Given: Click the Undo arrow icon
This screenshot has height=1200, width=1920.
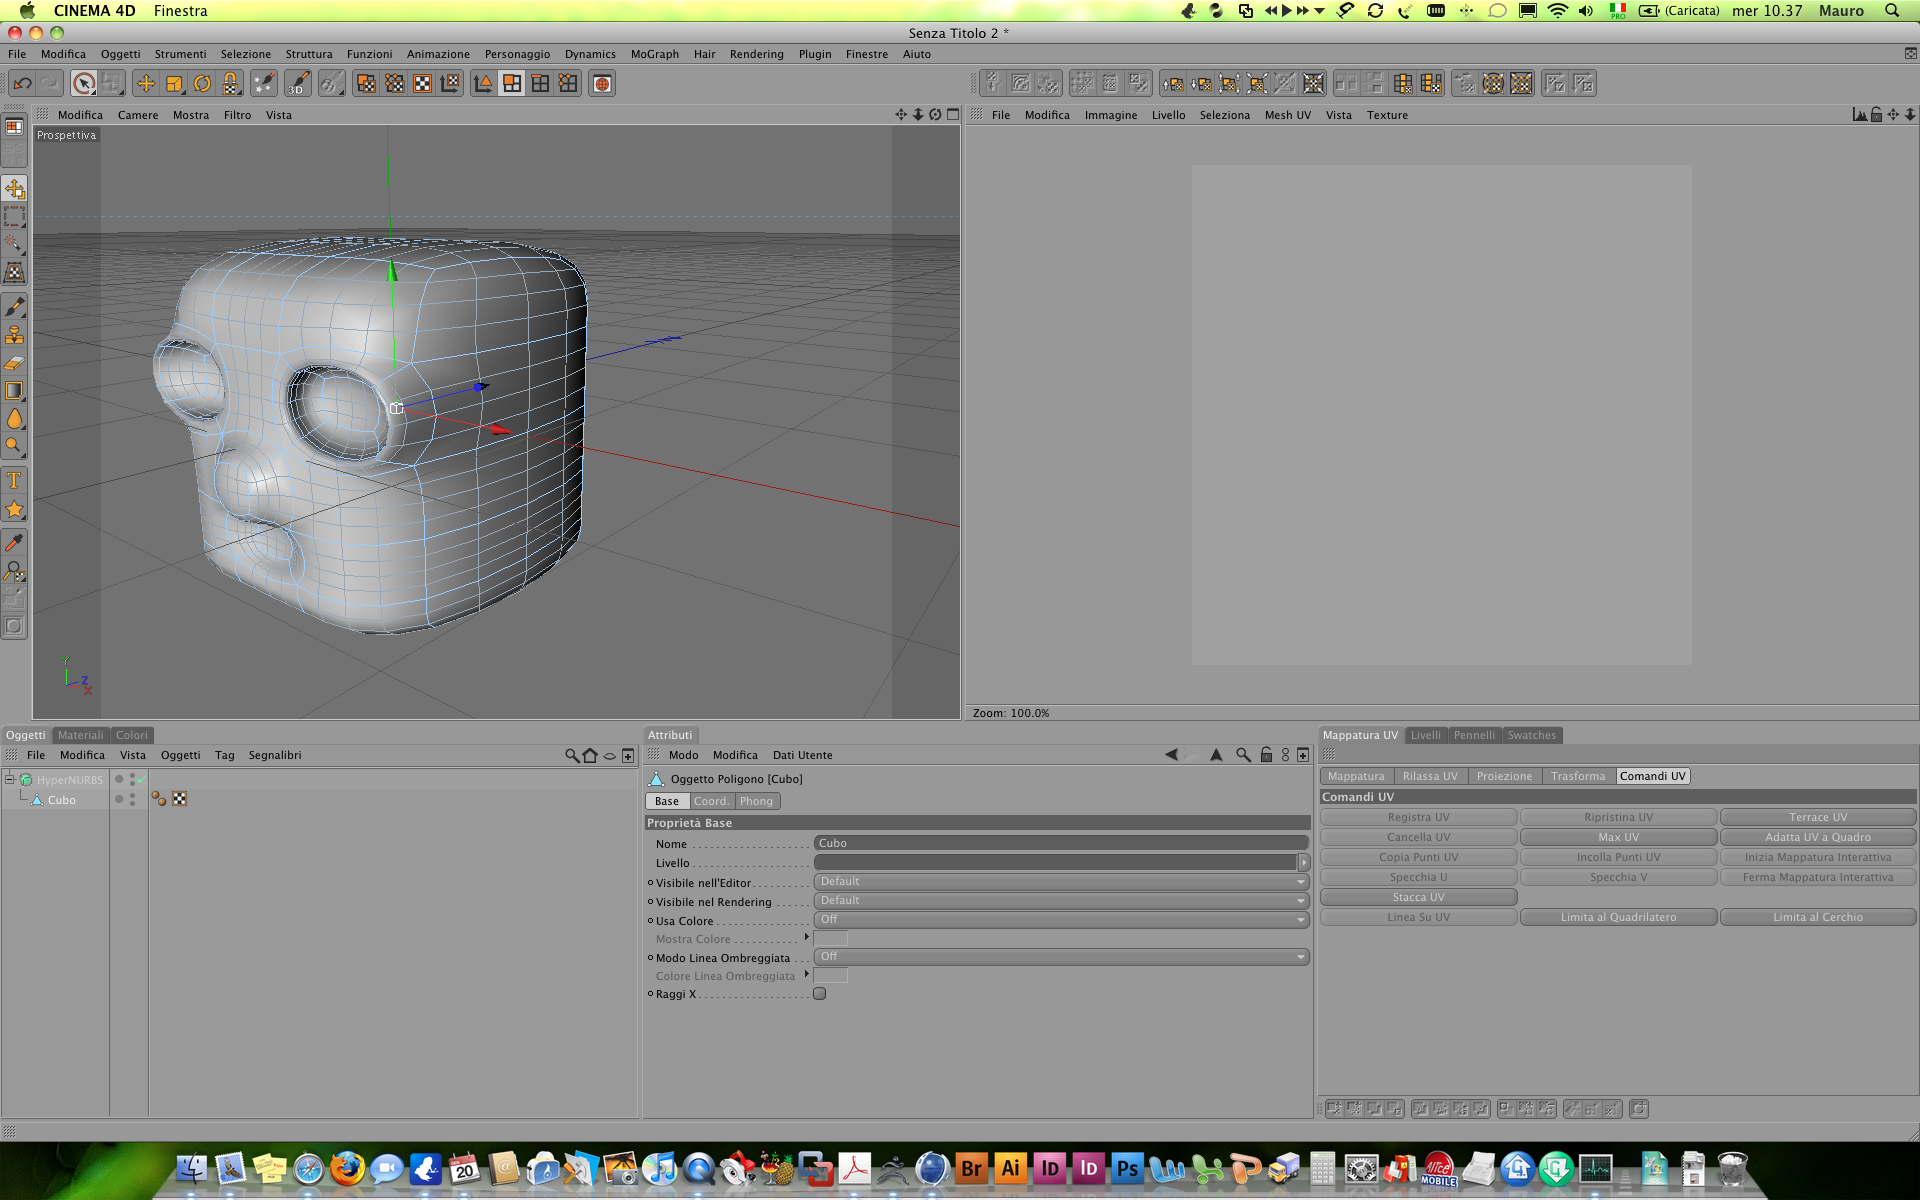Looking at the screenshot, I should [x=23, y=84].
